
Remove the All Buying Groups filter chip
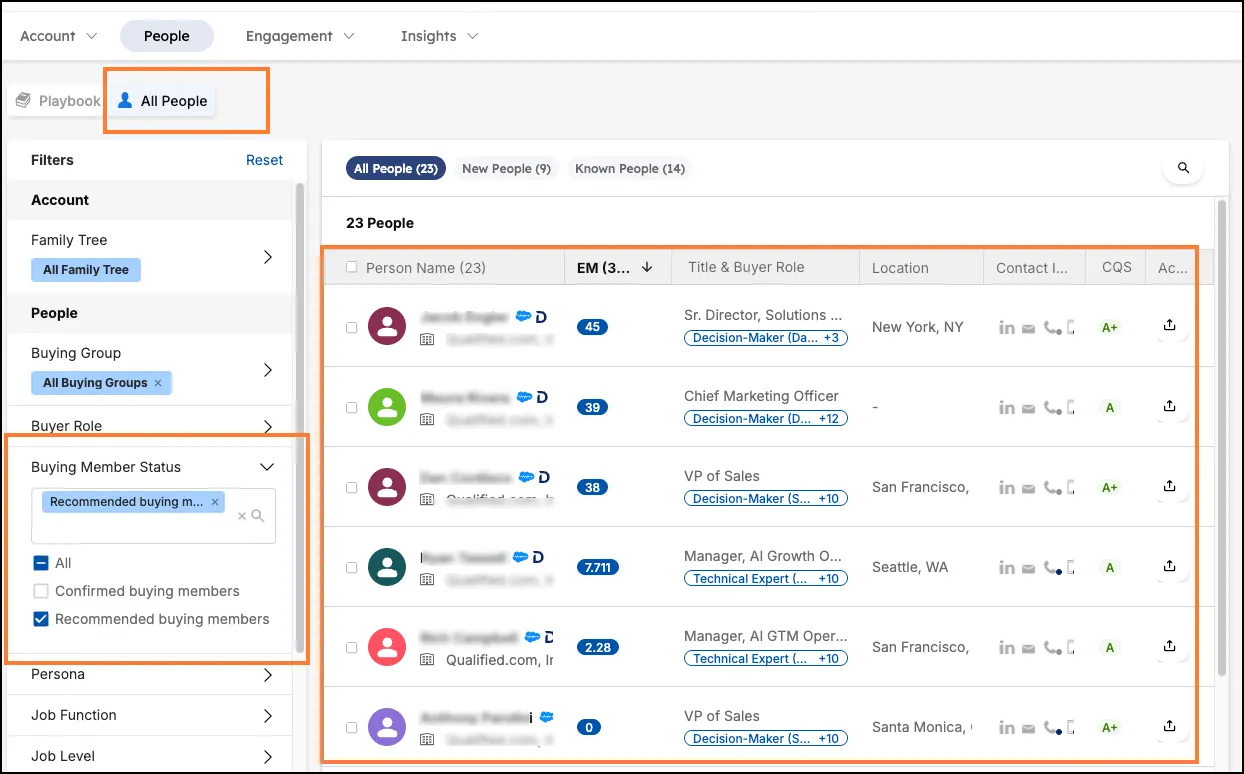pyautogui.click(x=156, y=382)
